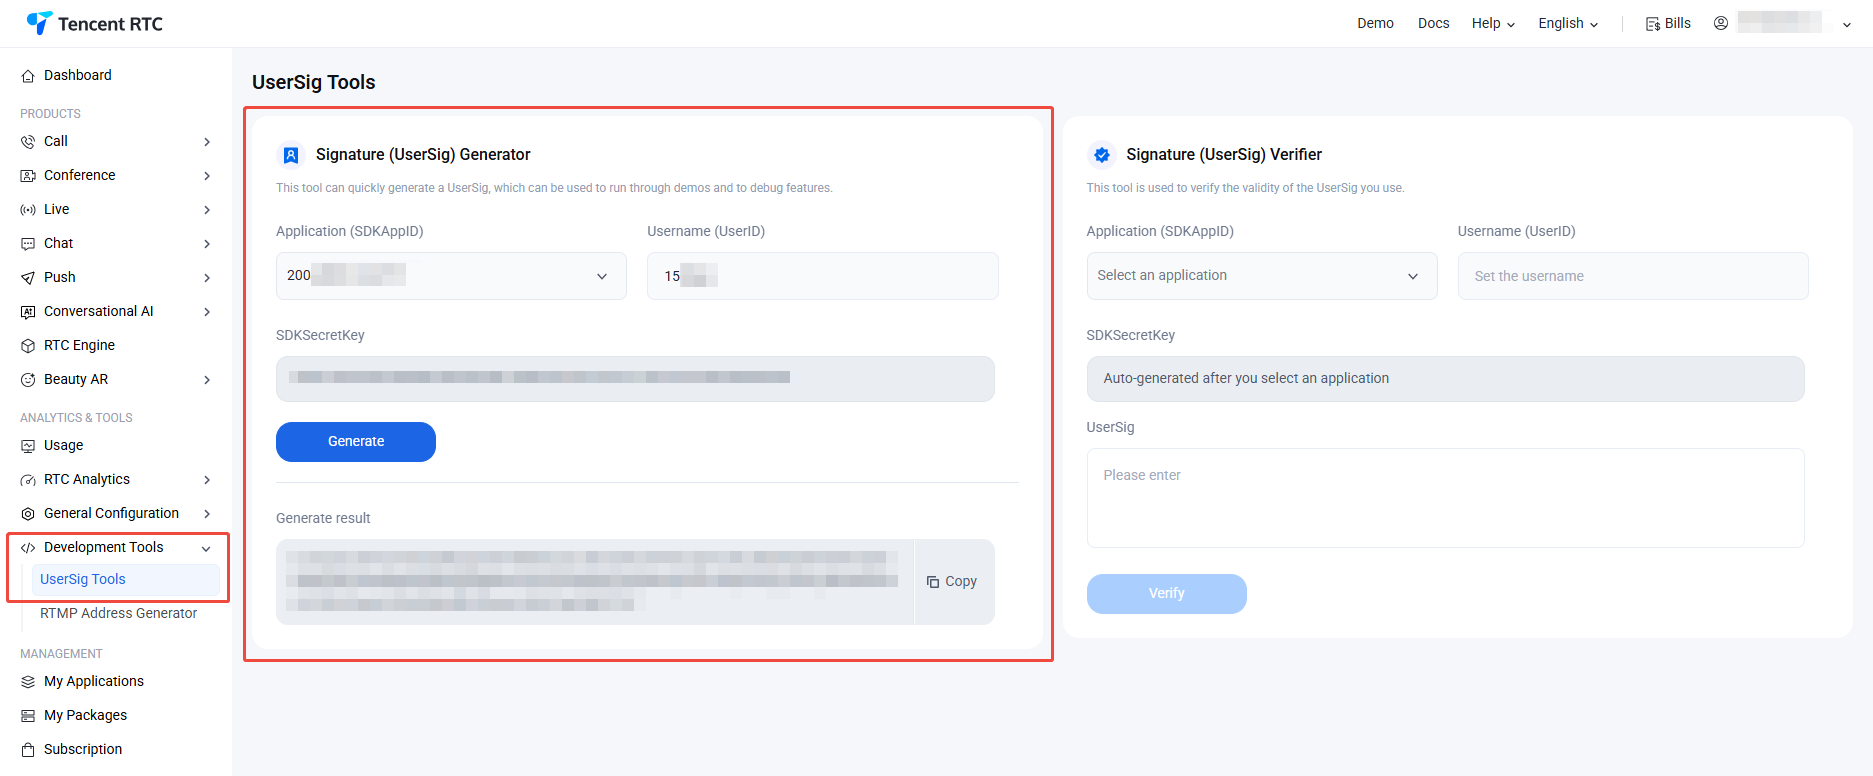Click the Generate result text box
1873x776 pixels.
tap(595, 582)
